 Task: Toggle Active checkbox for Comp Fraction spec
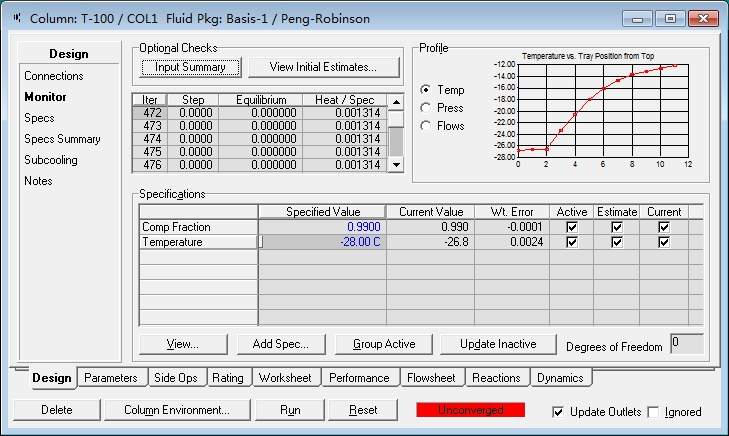pos(570,227)
